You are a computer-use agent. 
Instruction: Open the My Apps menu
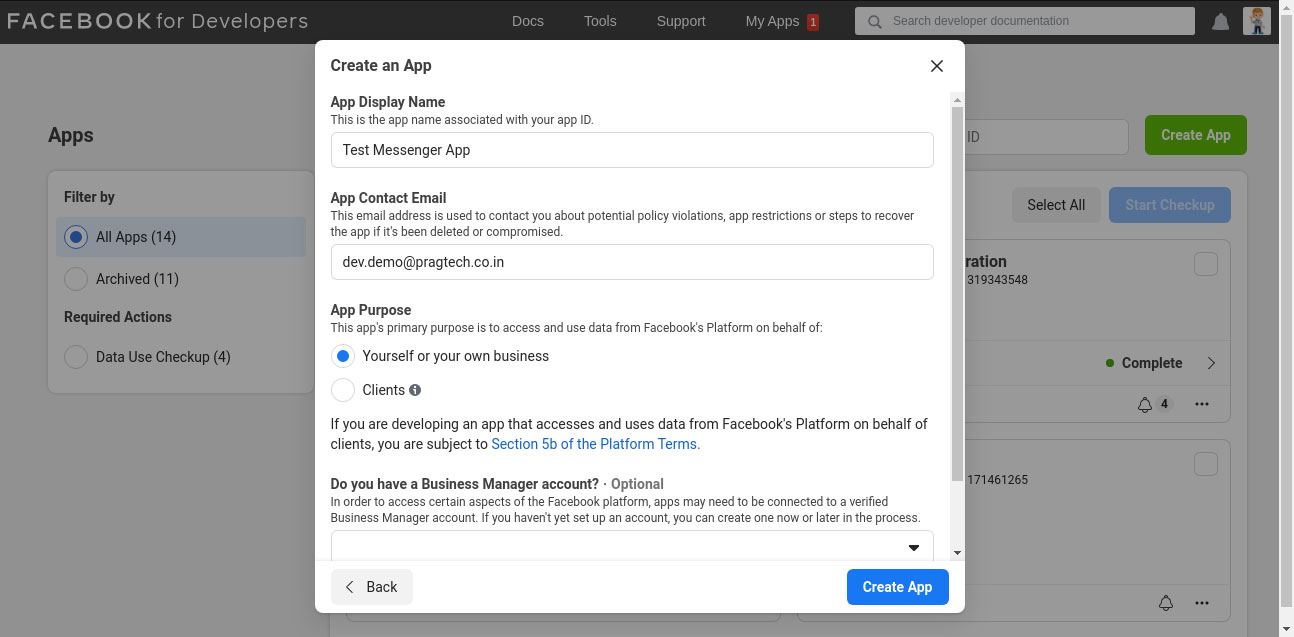(772, 21)
